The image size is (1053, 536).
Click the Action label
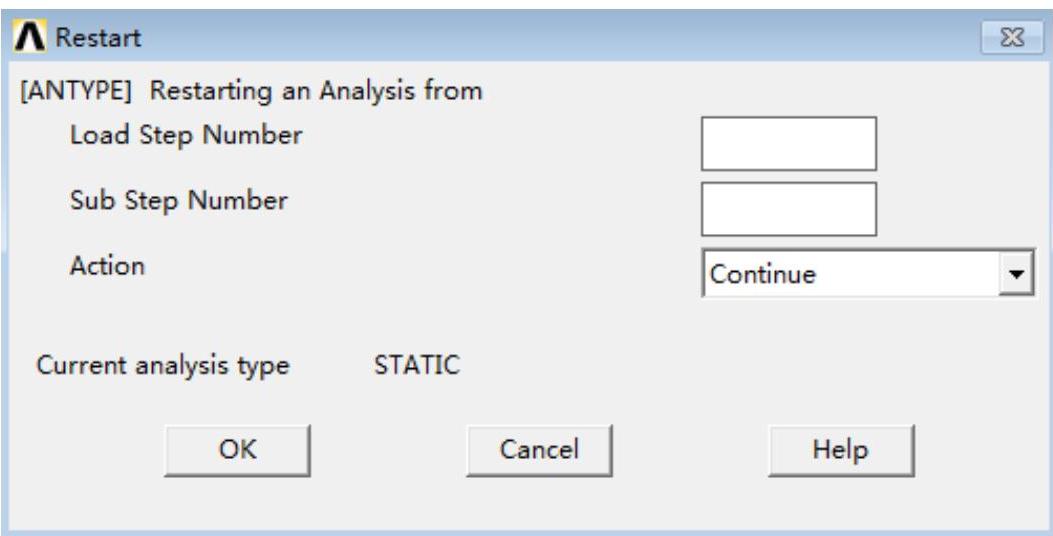107,266
